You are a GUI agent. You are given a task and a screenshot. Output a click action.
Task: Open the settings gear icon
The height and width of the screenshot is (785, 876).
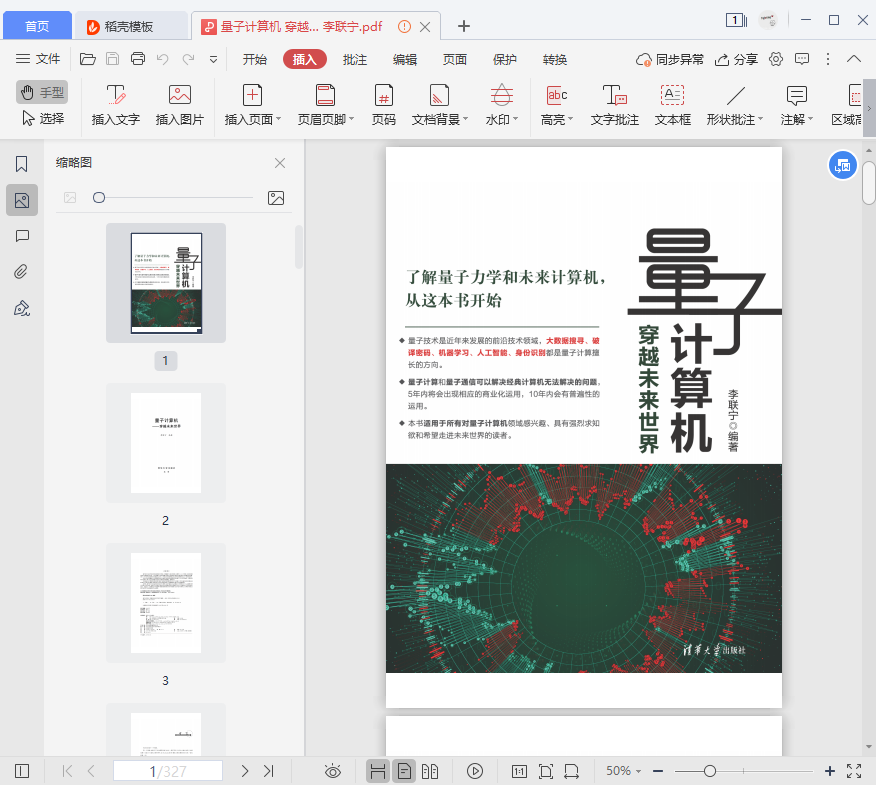click(776, 59)
